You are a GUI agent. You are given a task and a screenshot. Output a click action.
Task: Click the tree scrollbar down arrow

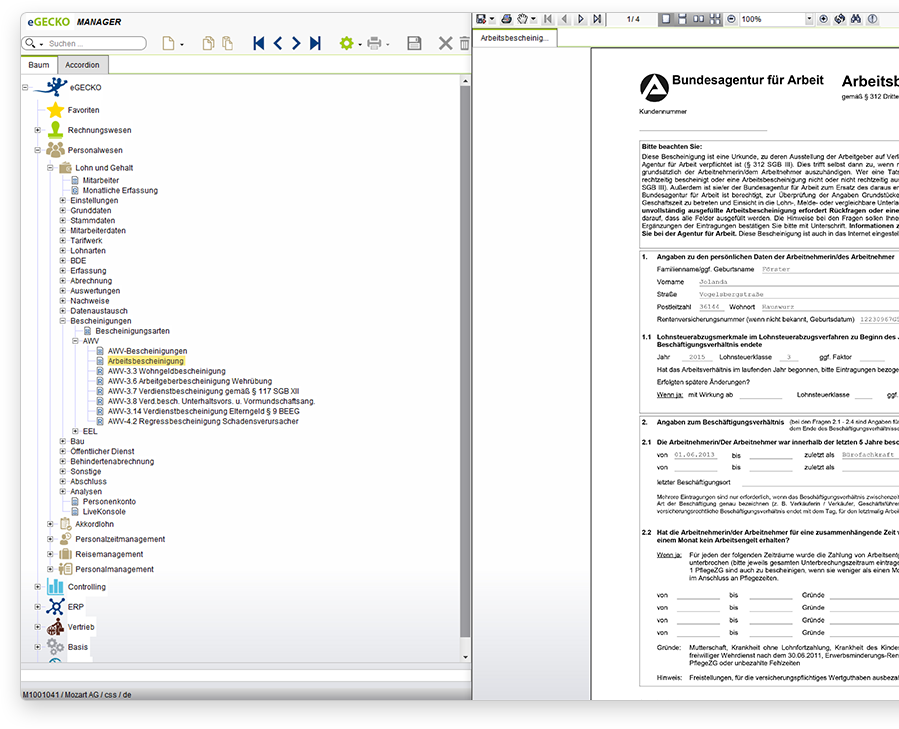point(465,657)
